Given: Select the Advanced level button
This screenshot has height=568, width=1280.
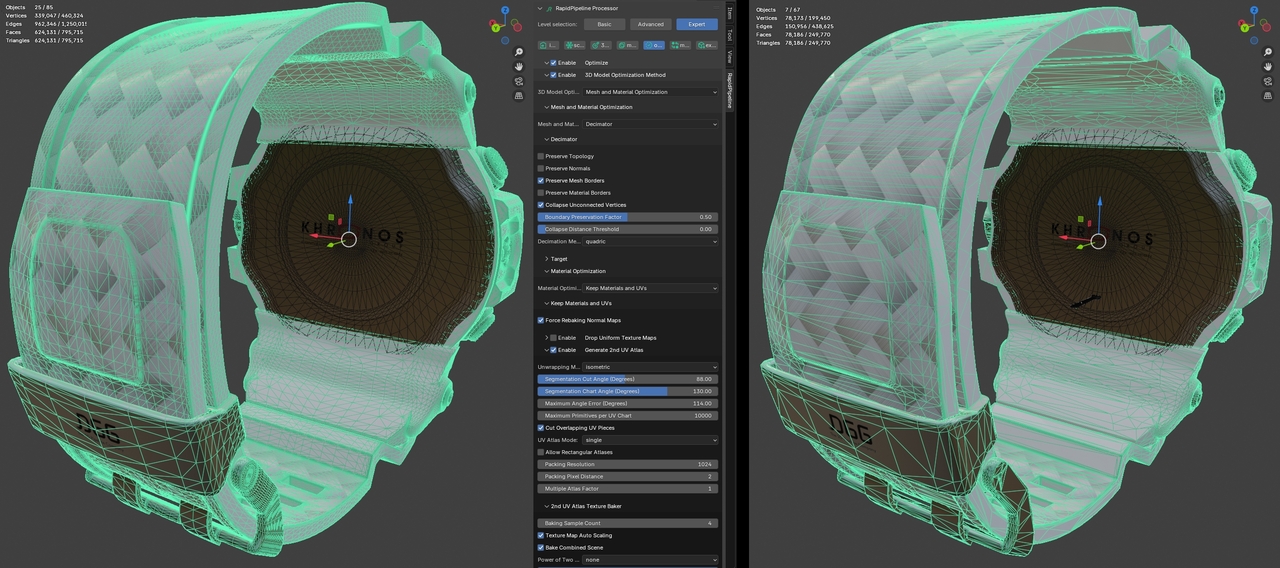Looking at the screenshot, I should (x=650, y=24).
